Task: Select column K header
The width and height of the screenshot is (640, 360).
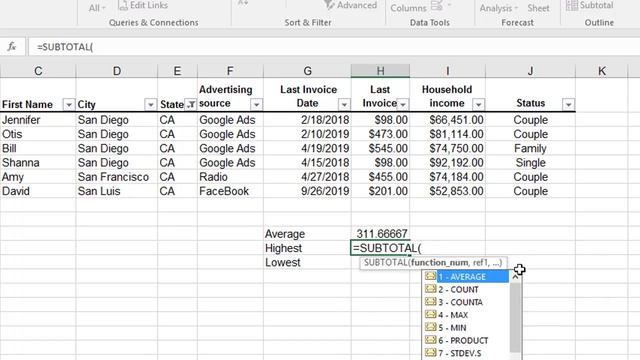Action: 602,71
